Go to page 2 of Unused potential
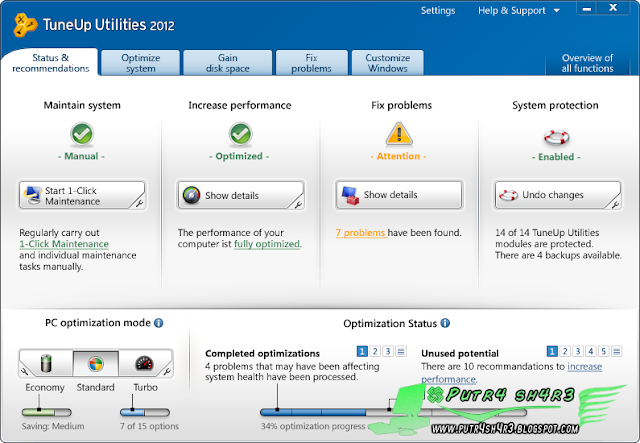The width and height of the screenshot is (640, 443). [565, 351]
